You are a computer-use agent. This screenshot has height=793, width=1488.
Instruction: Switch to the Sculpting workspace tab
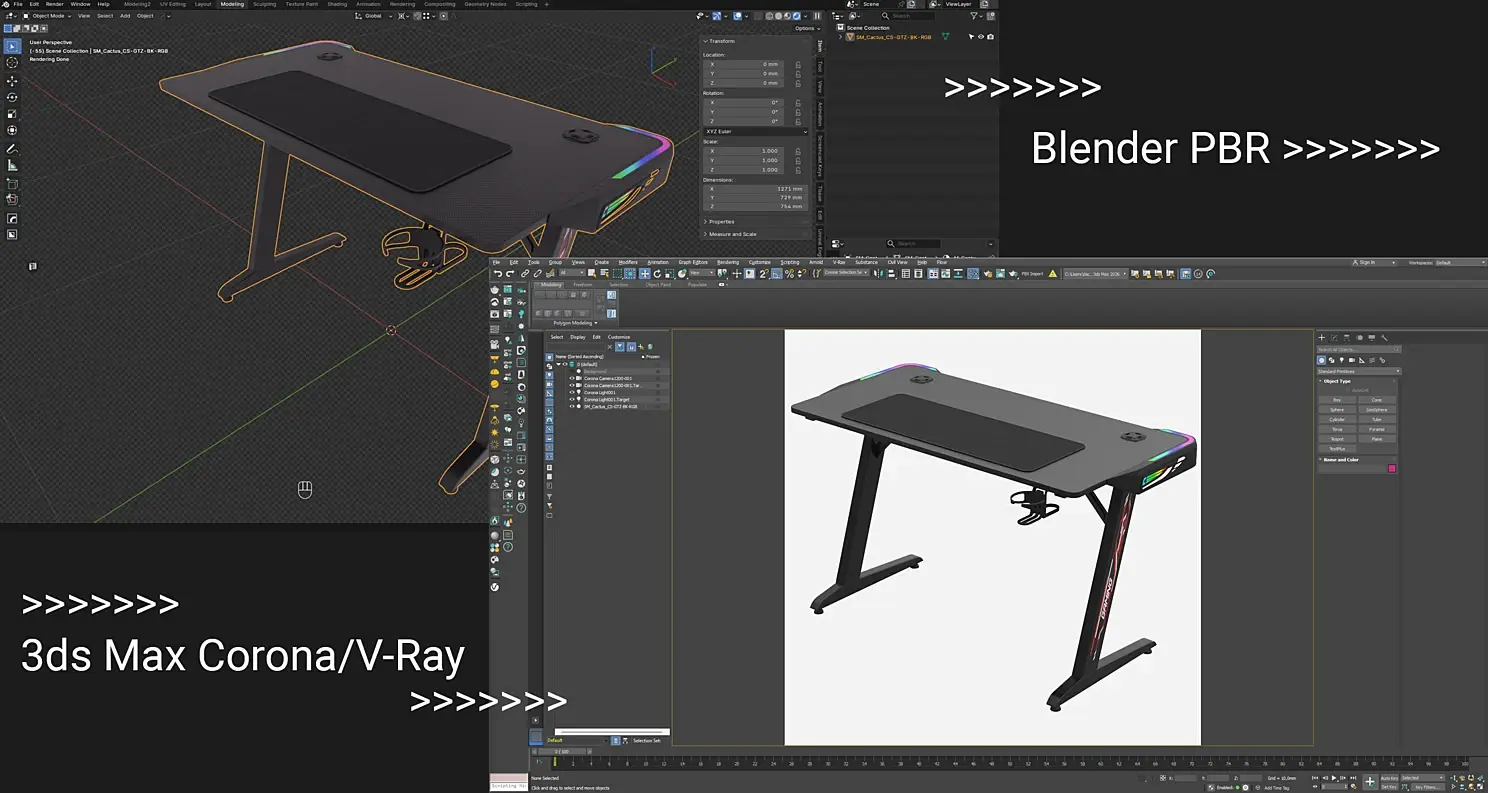[264, 4]
